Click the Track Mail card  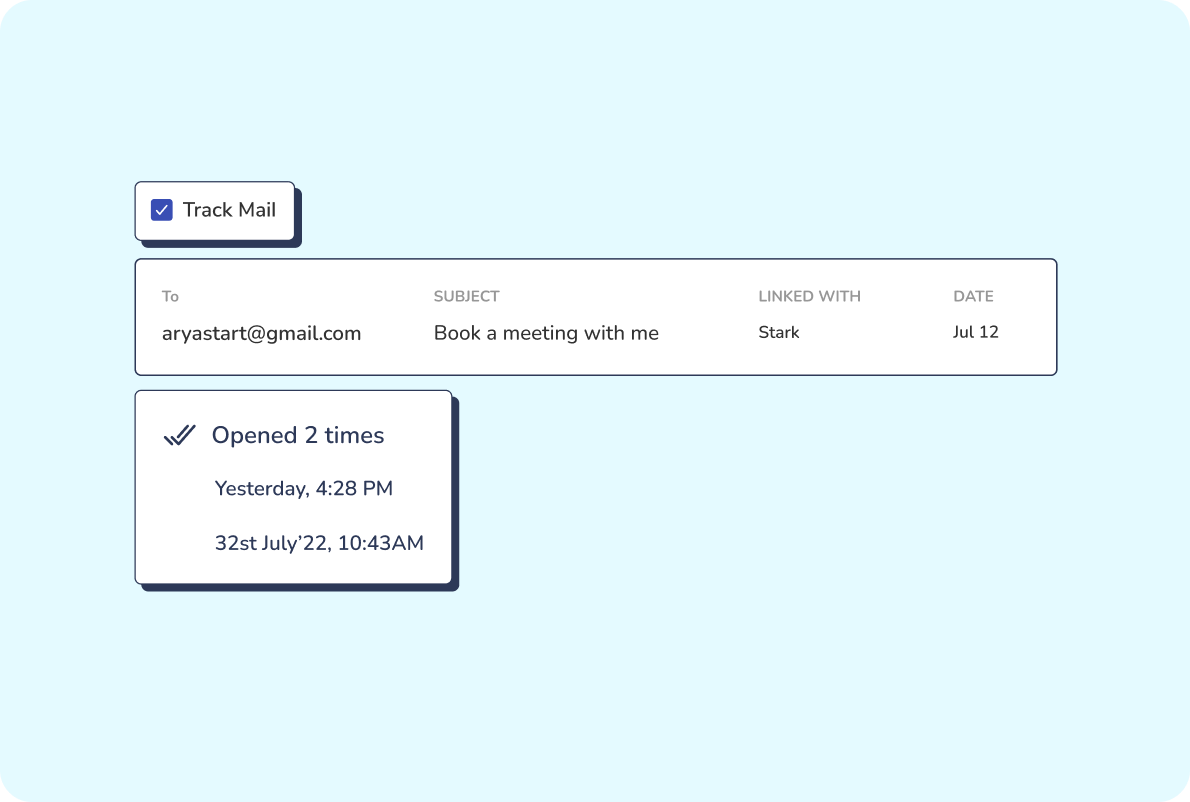click(x=214, y=210)
